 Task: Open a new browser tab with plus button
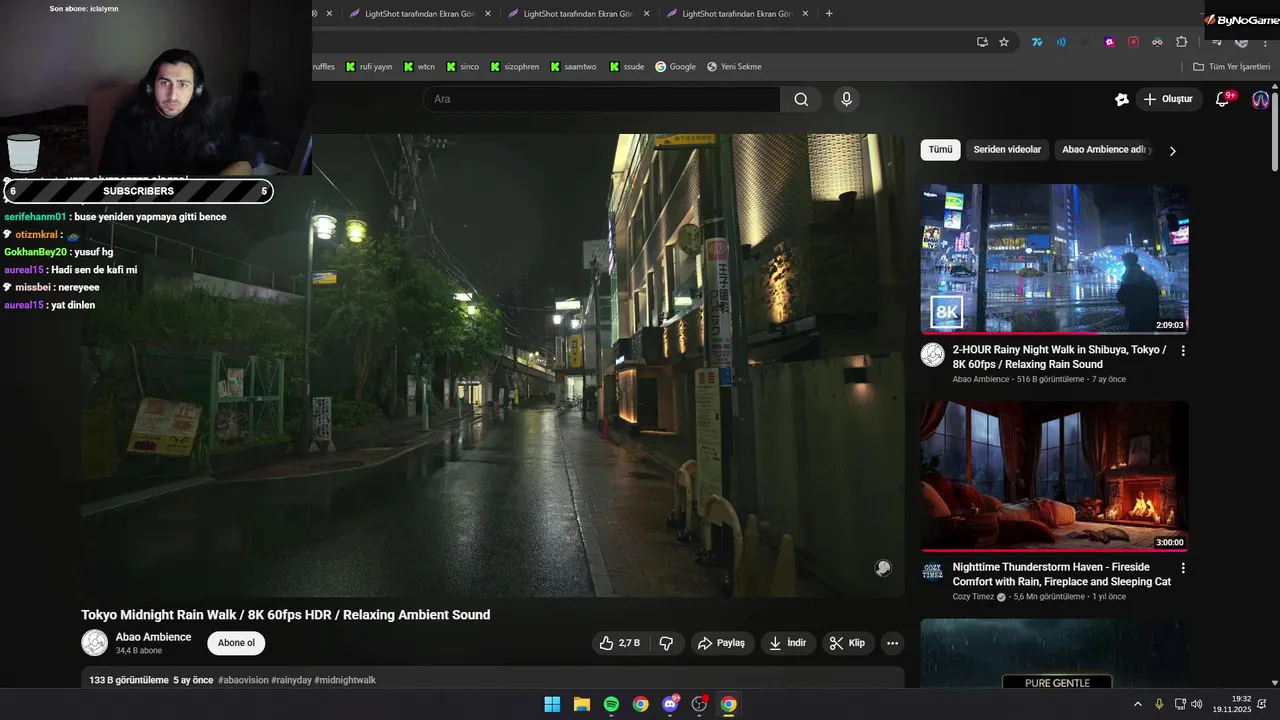click(x=829, y=14)
